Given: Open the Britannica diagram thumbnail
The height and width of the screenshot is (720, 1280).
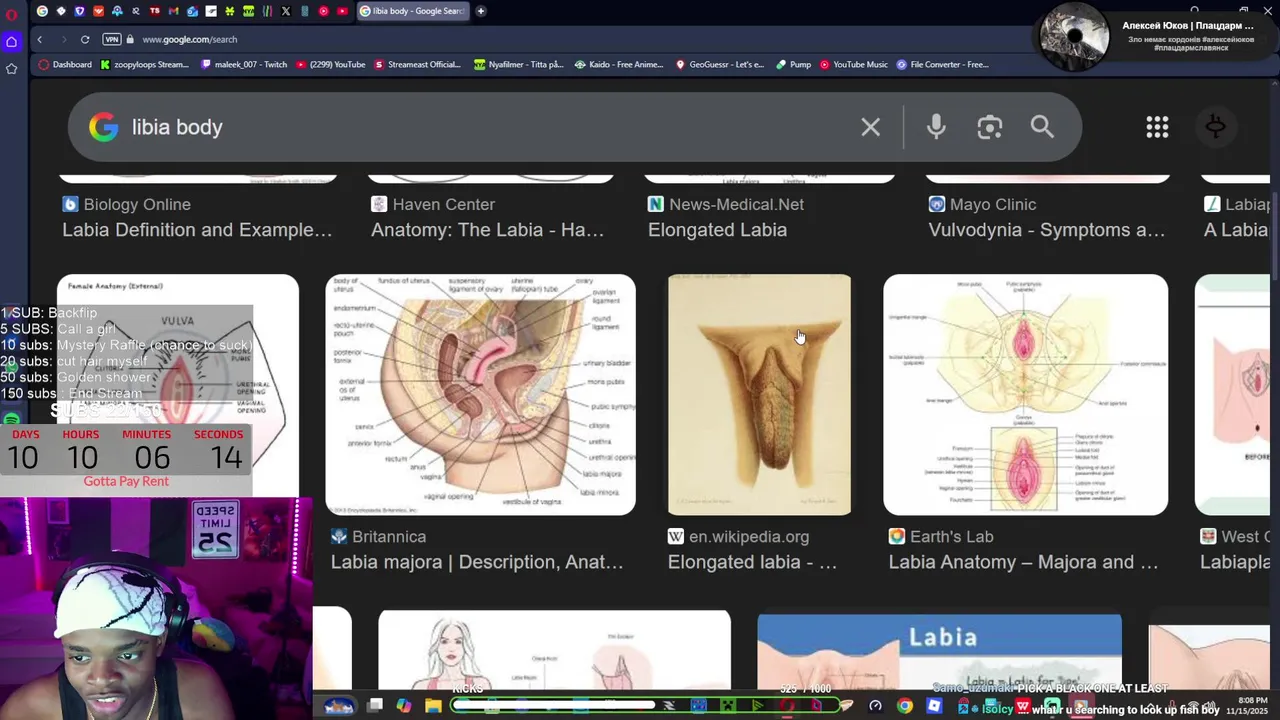Looking at the screenshot, I should click(480, 395).
